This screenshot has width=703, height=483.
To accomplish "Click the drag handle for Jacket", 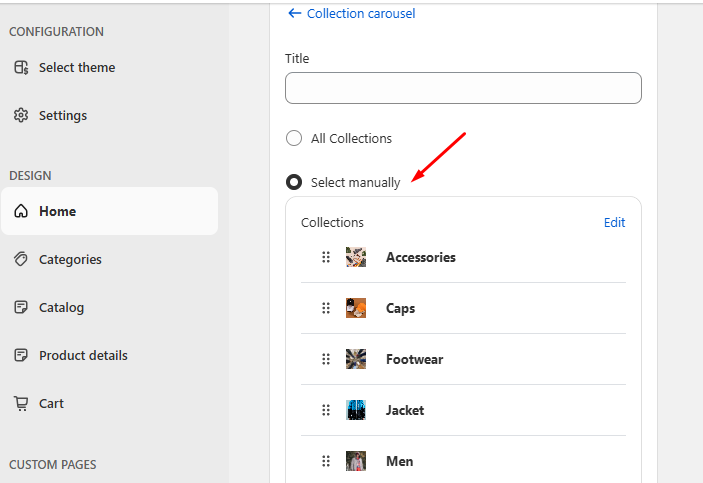I will tap(326, 410).
